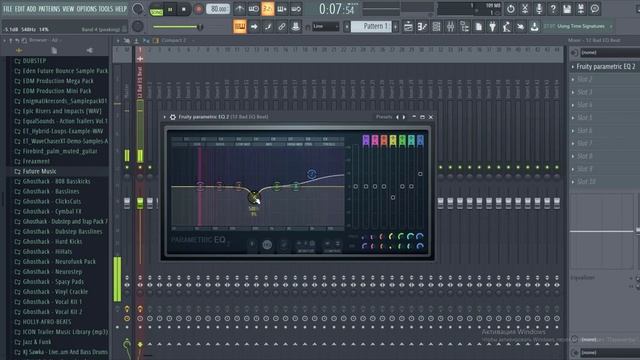Screen dimensions: 640x360
Task: Open the Playlist view icon
Action: [408, 27]
